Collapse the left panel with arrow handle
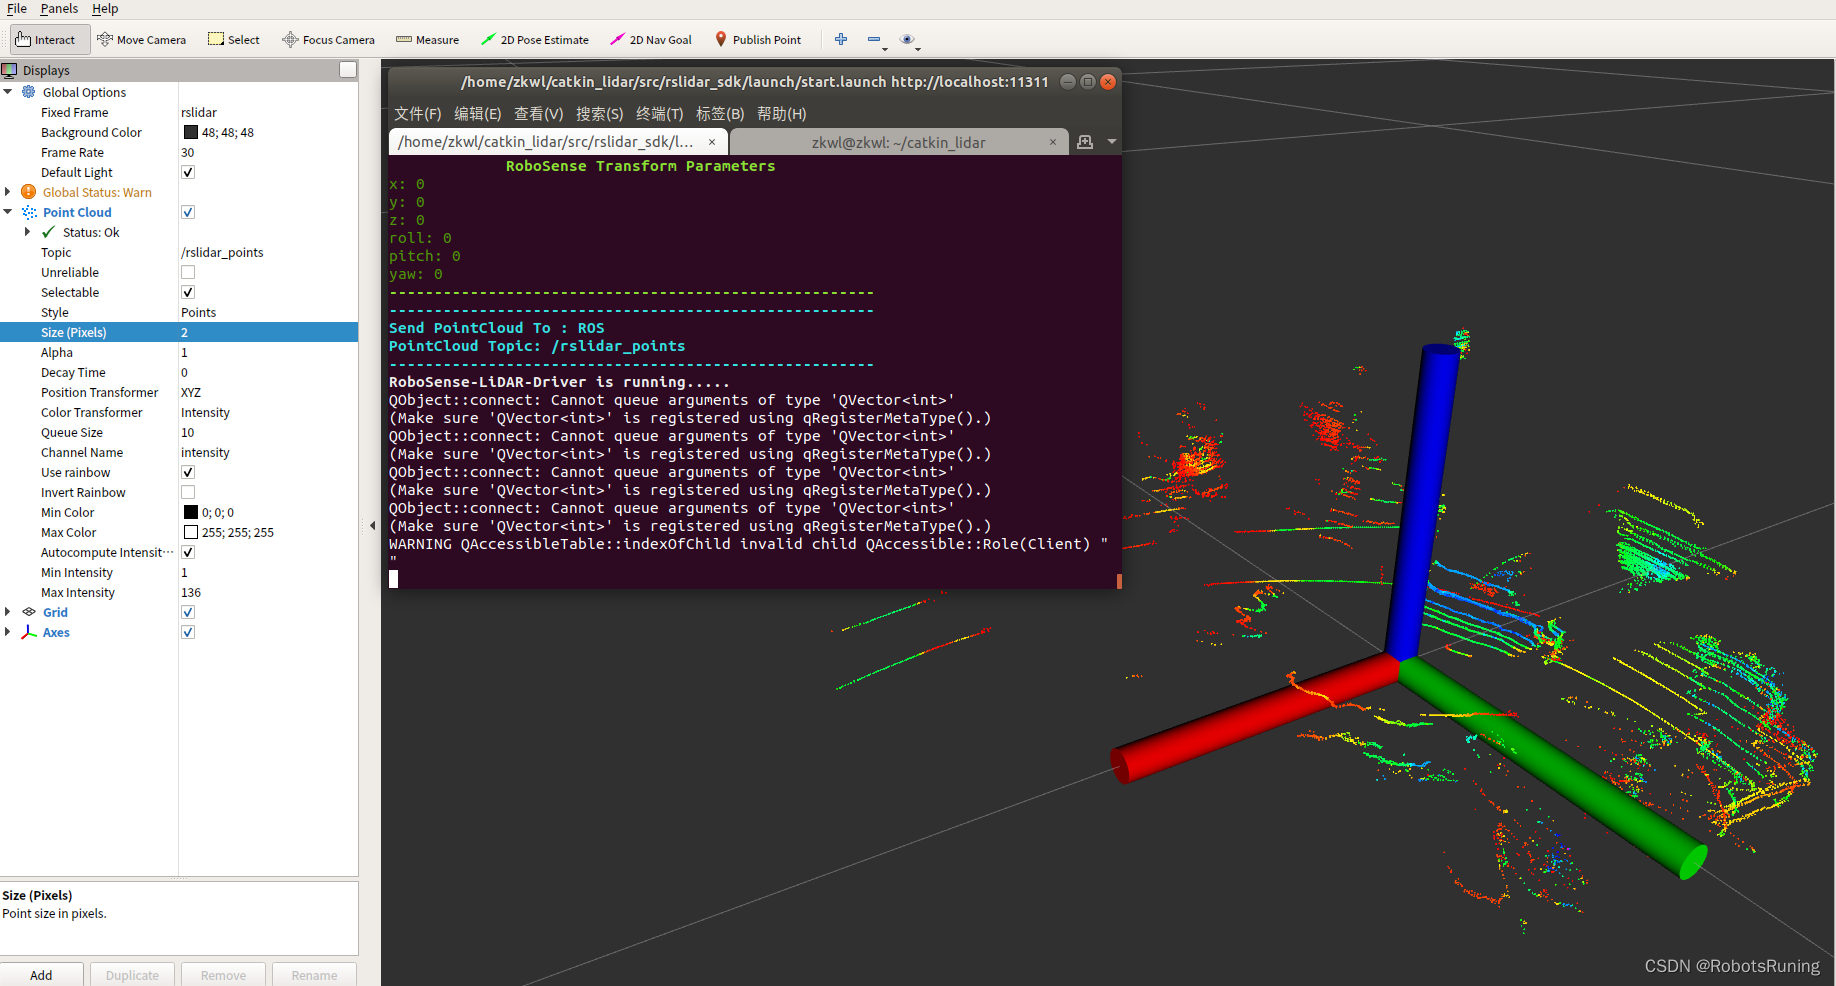 [373, 525]
